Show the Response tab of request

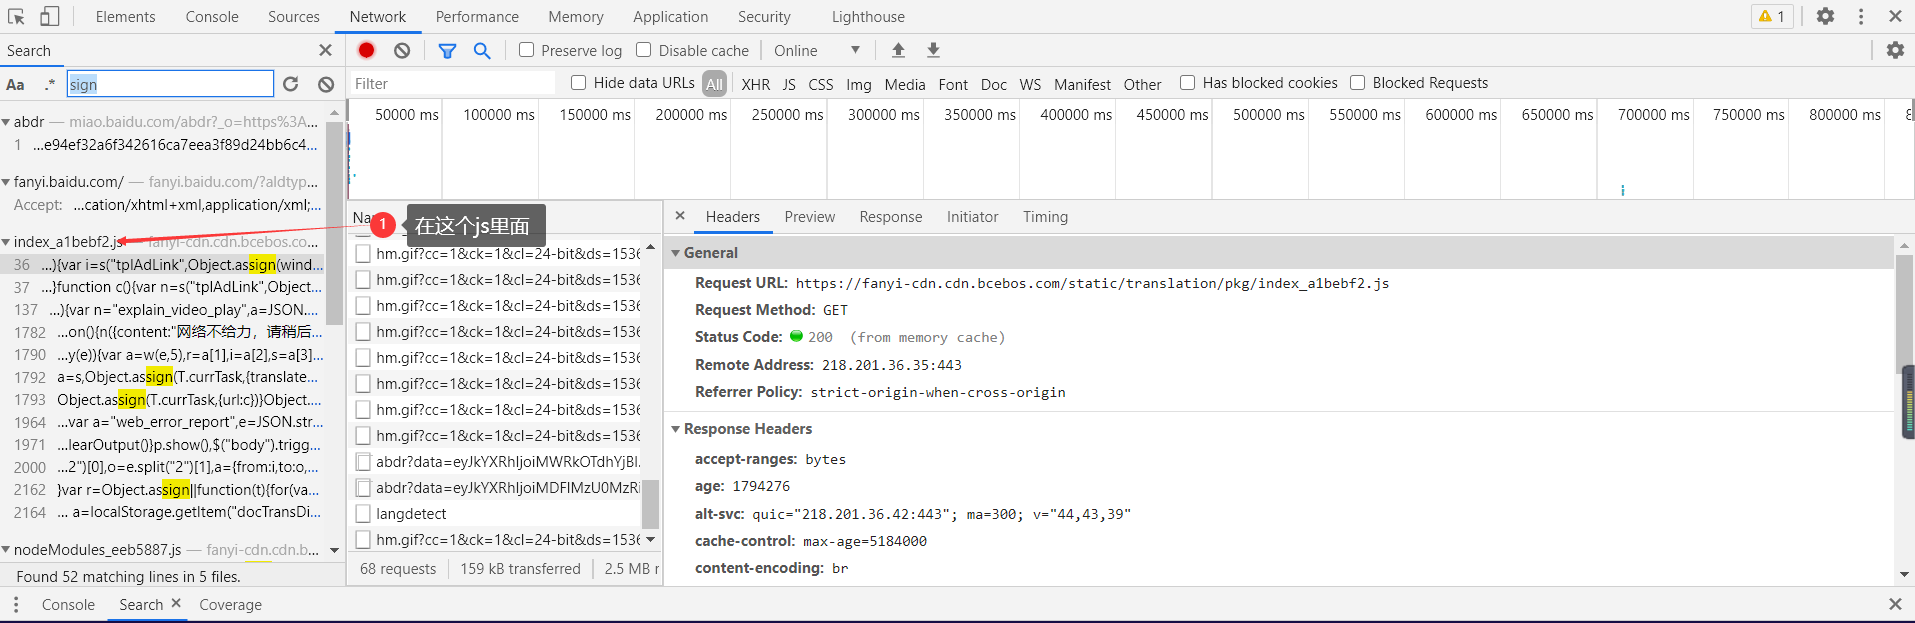(890, 216)
